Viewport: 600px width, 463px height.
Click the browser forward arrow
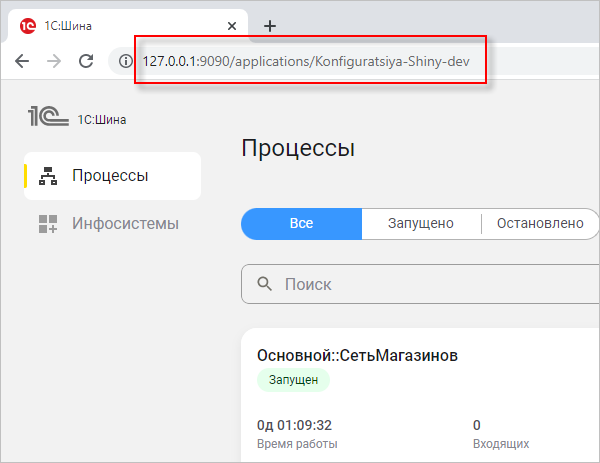tap(54, 61)
